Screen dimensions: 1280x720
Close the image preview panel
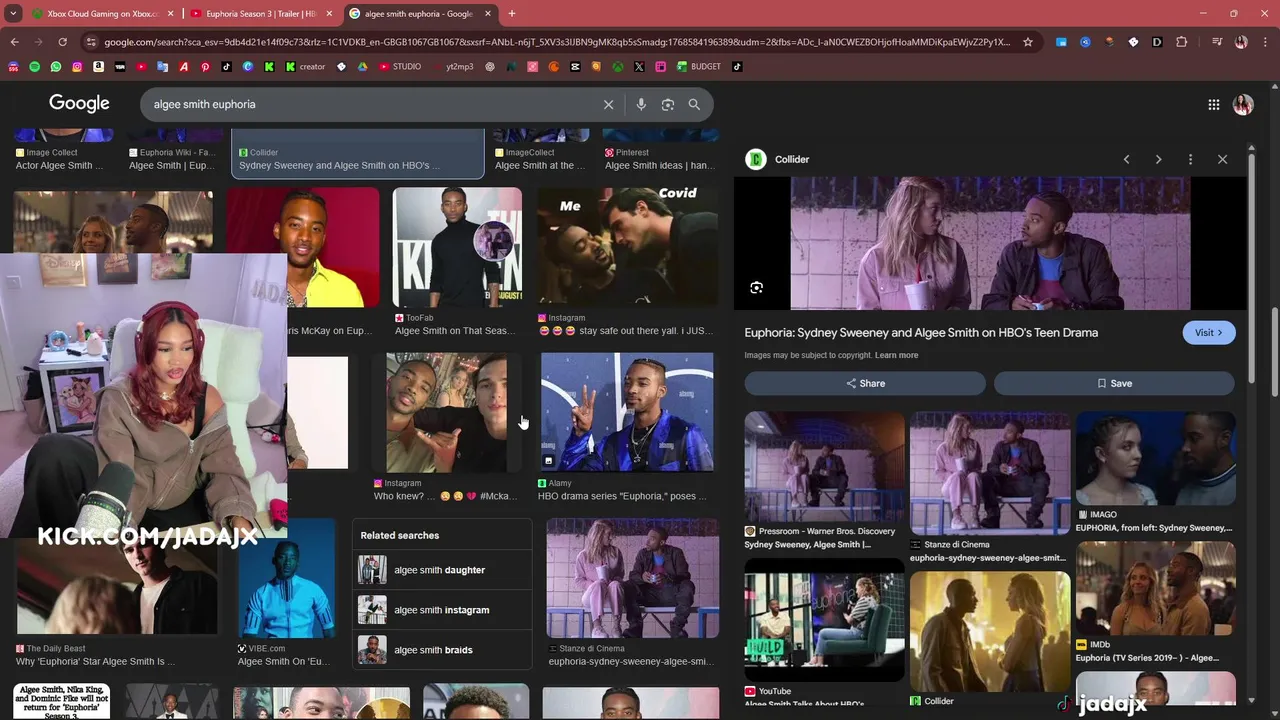coord(1222,159)
